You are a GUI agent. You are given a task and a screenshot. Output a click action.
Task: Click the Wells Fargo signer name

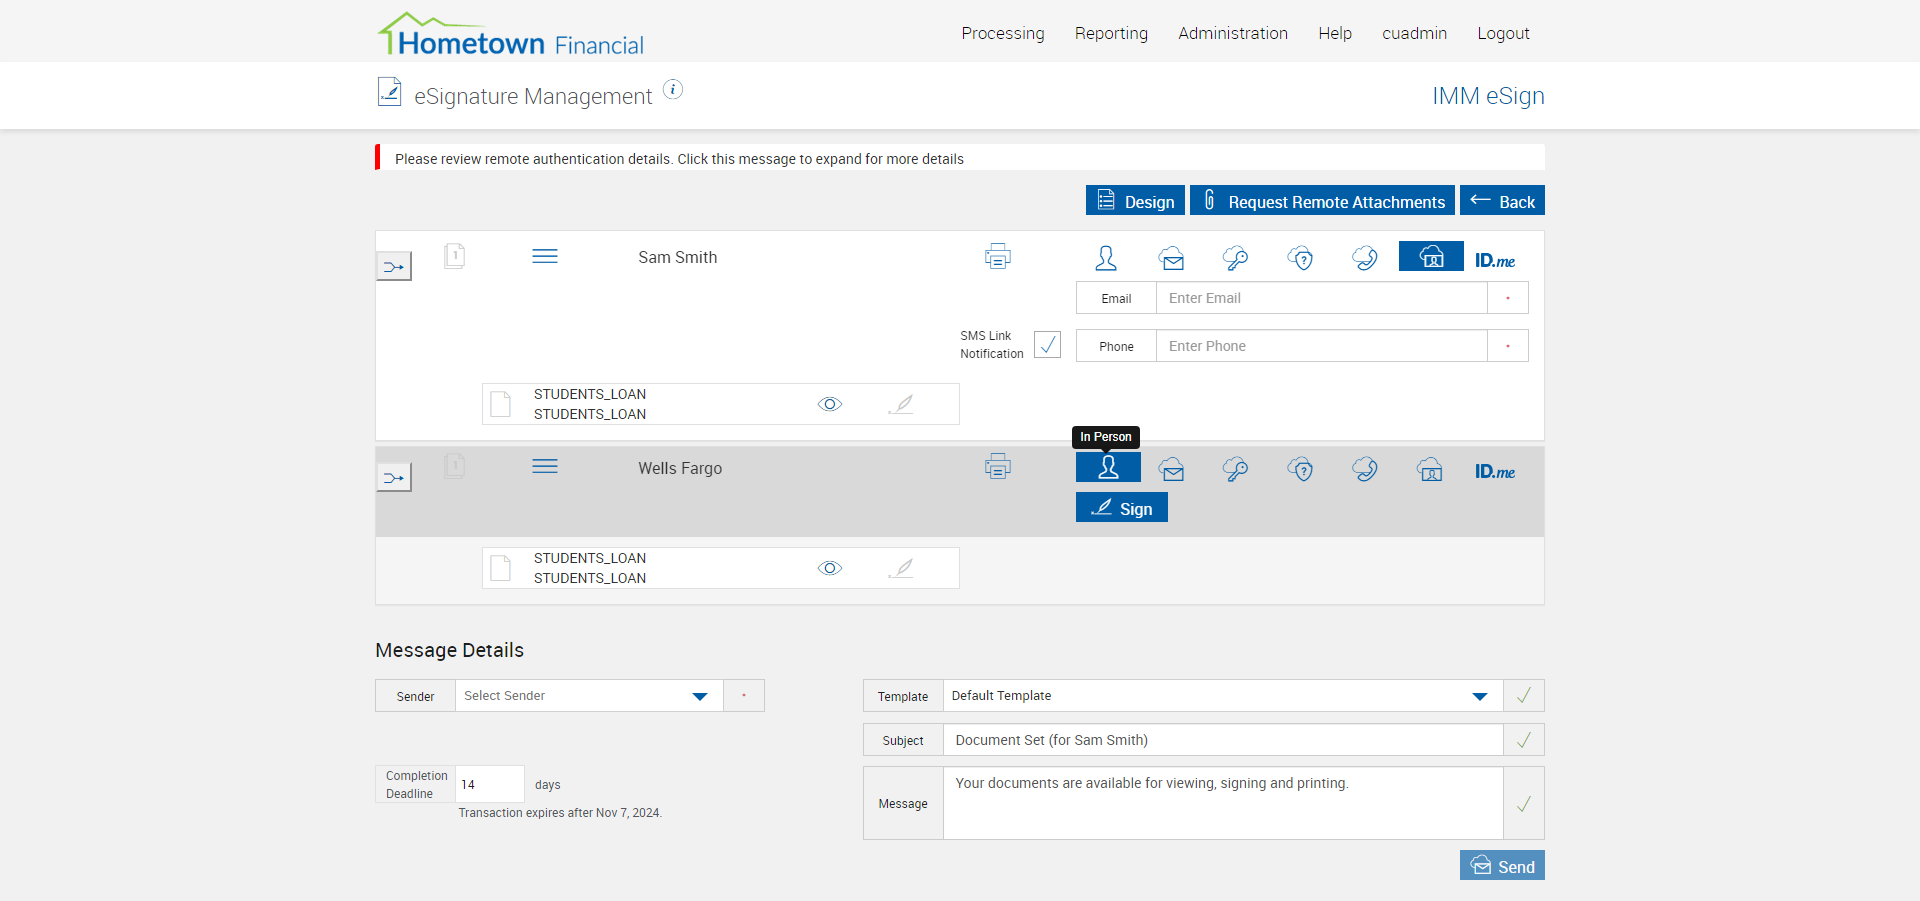(680, 468)
